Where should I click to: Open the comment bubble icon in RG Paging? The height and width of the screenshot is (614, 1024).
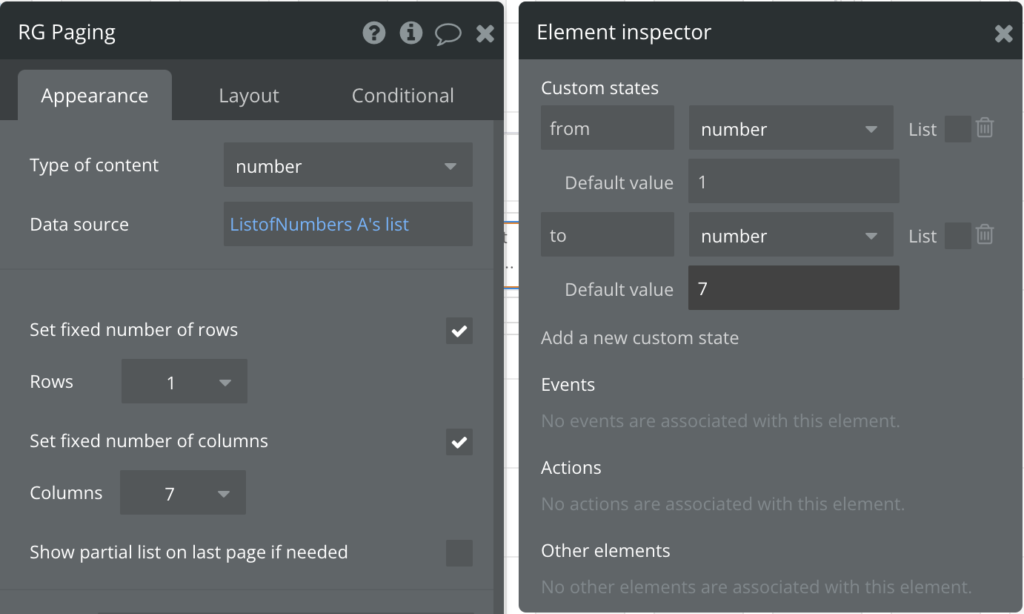point(448,34)
